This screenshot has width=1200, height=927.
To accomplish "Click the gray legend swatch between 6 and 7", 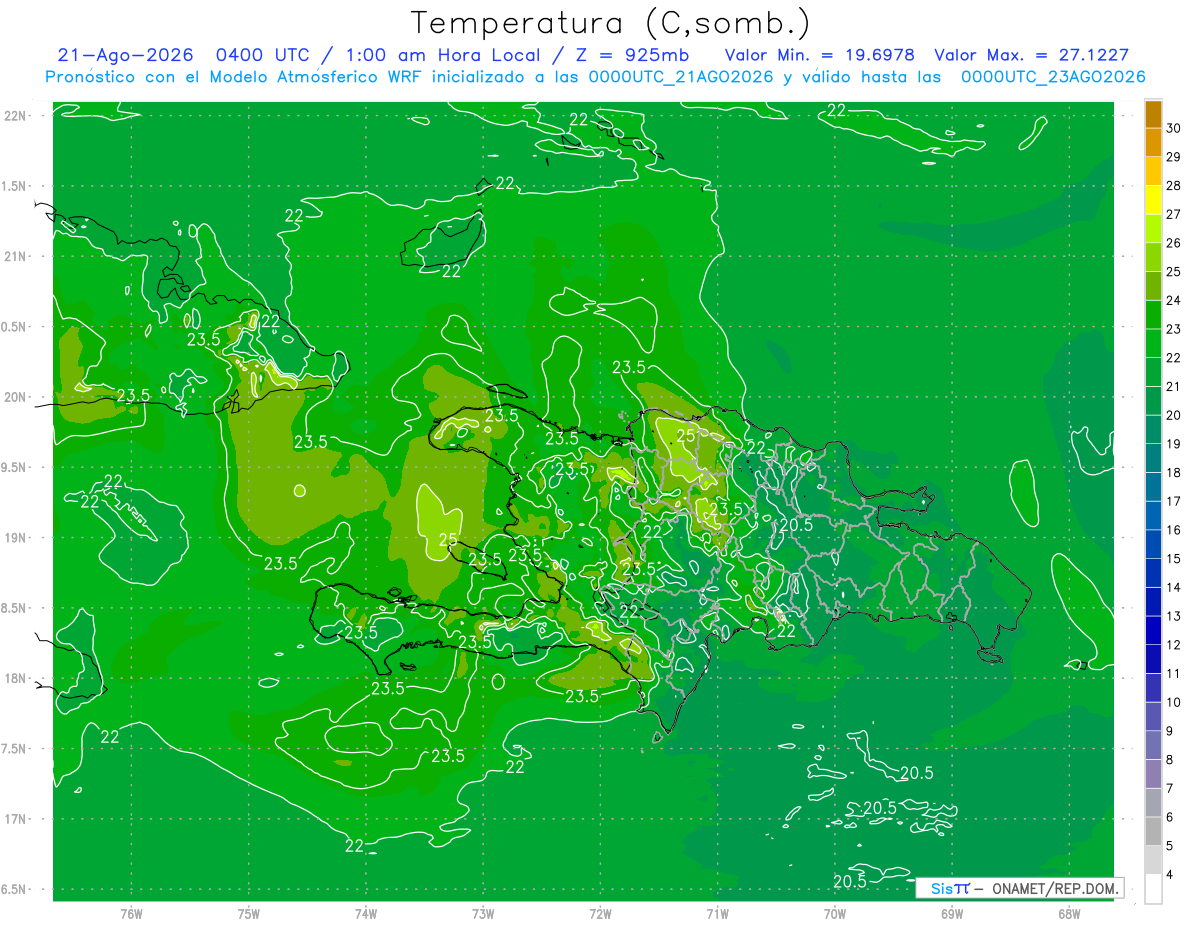I will (x=1153, y=802).
